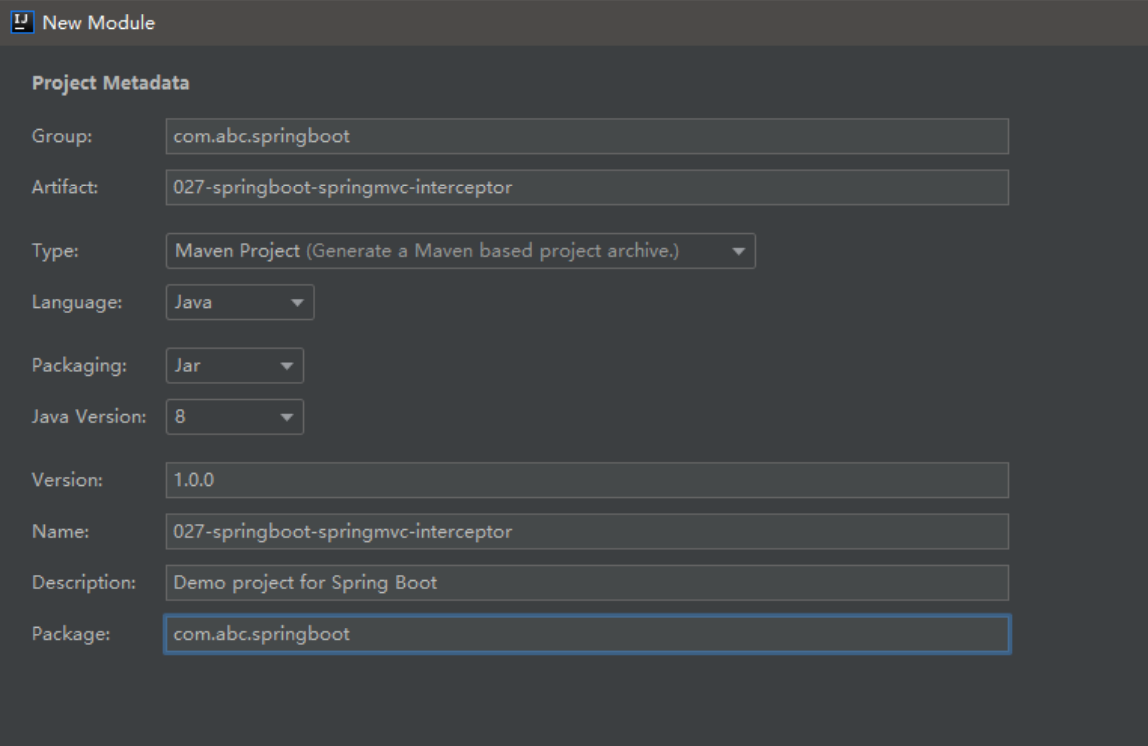Viewport: 1148px width, 746px height.
Task: Click the Type: label
Action: [x=55, y=251]
